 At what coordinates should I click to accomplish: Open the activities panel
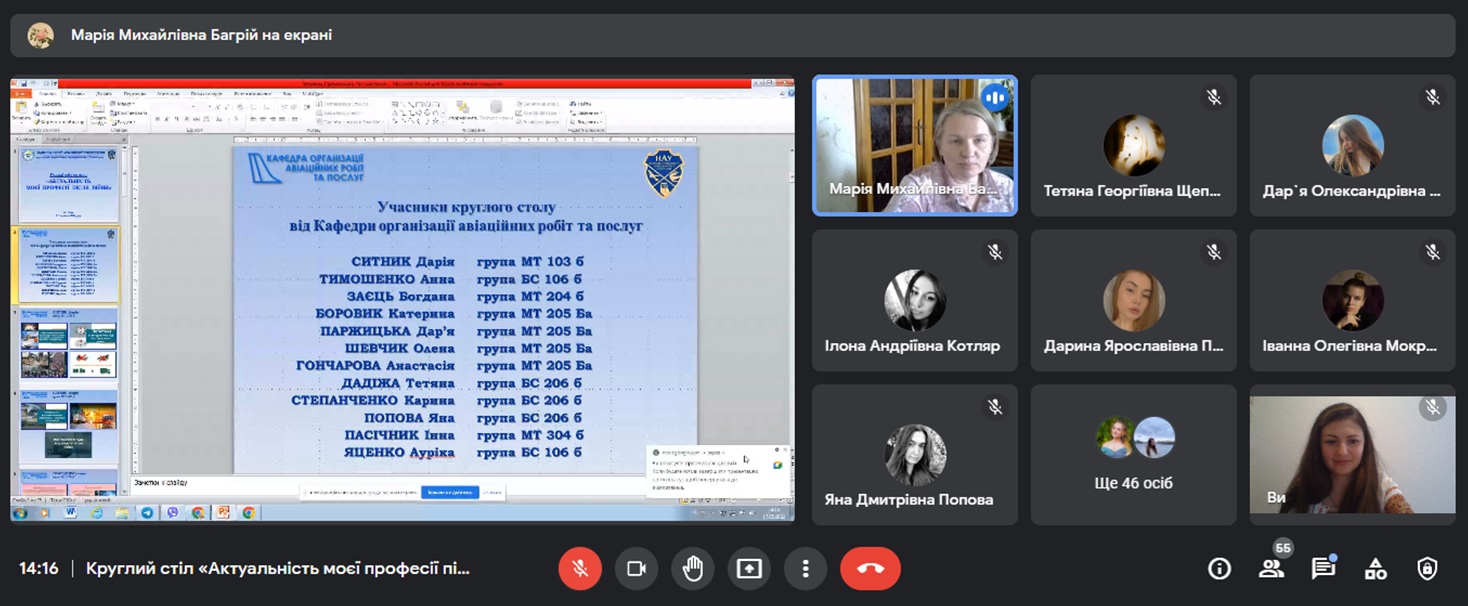tap(1375, 569)
